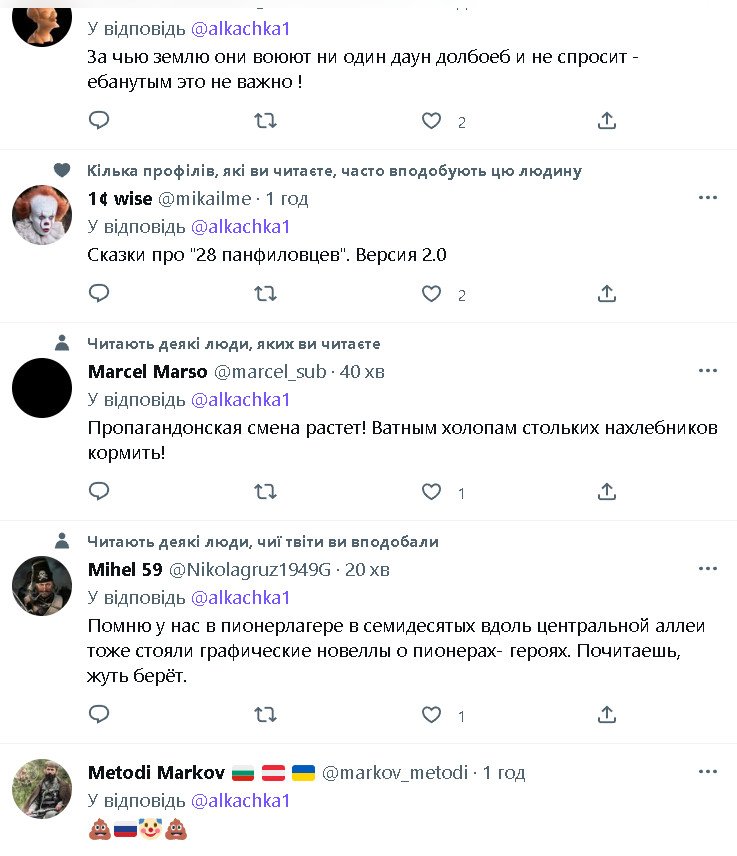Click Metodi Markov's profile avatar
The image size is (737, 856).
click(42, 789)
